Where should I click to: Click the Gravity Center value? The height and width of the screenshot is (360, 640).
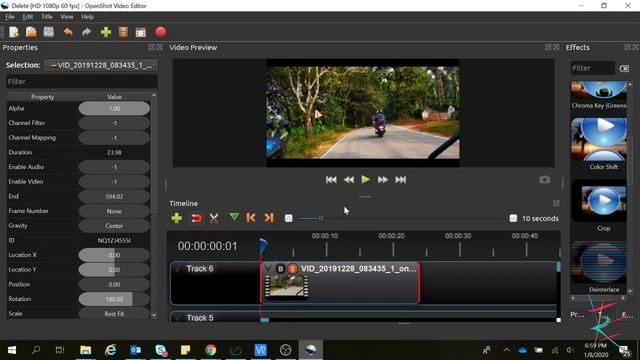pyautogui.click(x=114, y=226)
